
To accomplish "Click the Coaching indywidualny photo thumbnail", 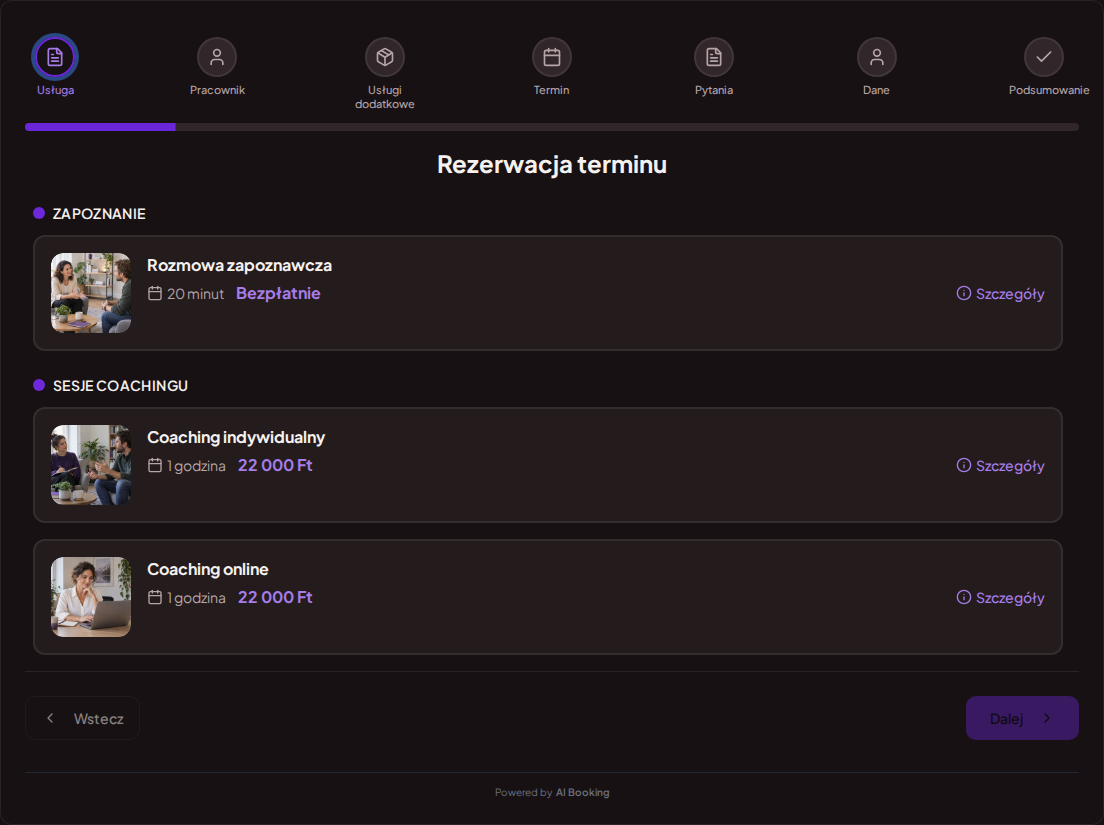I will click(91, 465).
